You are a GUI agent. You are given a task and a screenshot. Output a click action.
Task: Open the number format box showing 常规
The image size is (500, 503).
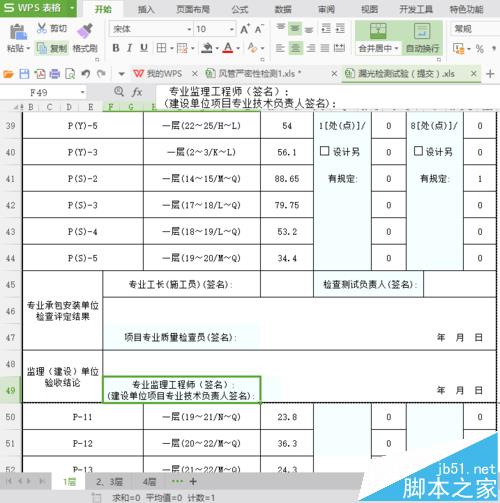[x=475, y=29]
